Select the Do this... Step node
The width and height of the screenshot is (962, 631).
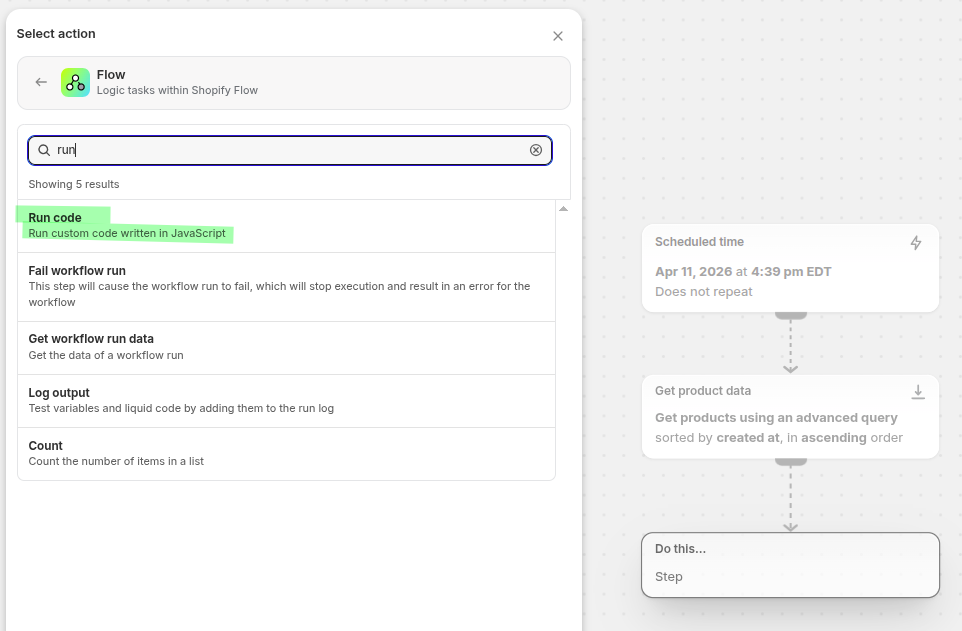click(x=790, y=564)
